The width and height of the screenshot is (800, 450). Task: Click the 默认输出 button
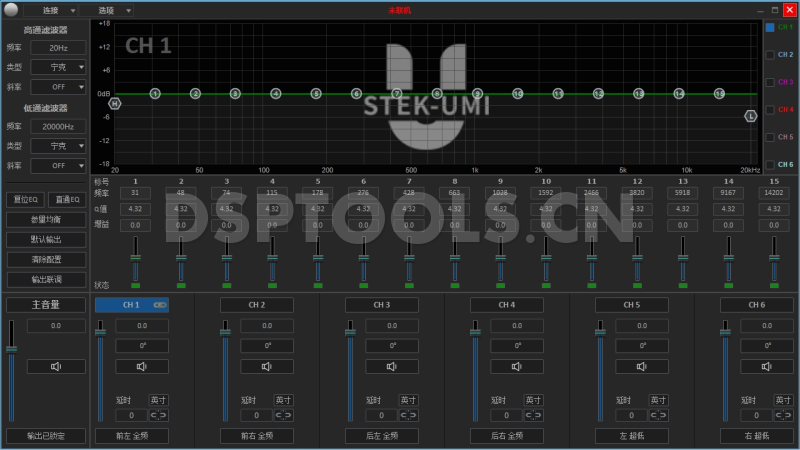[x=46, y=239]
